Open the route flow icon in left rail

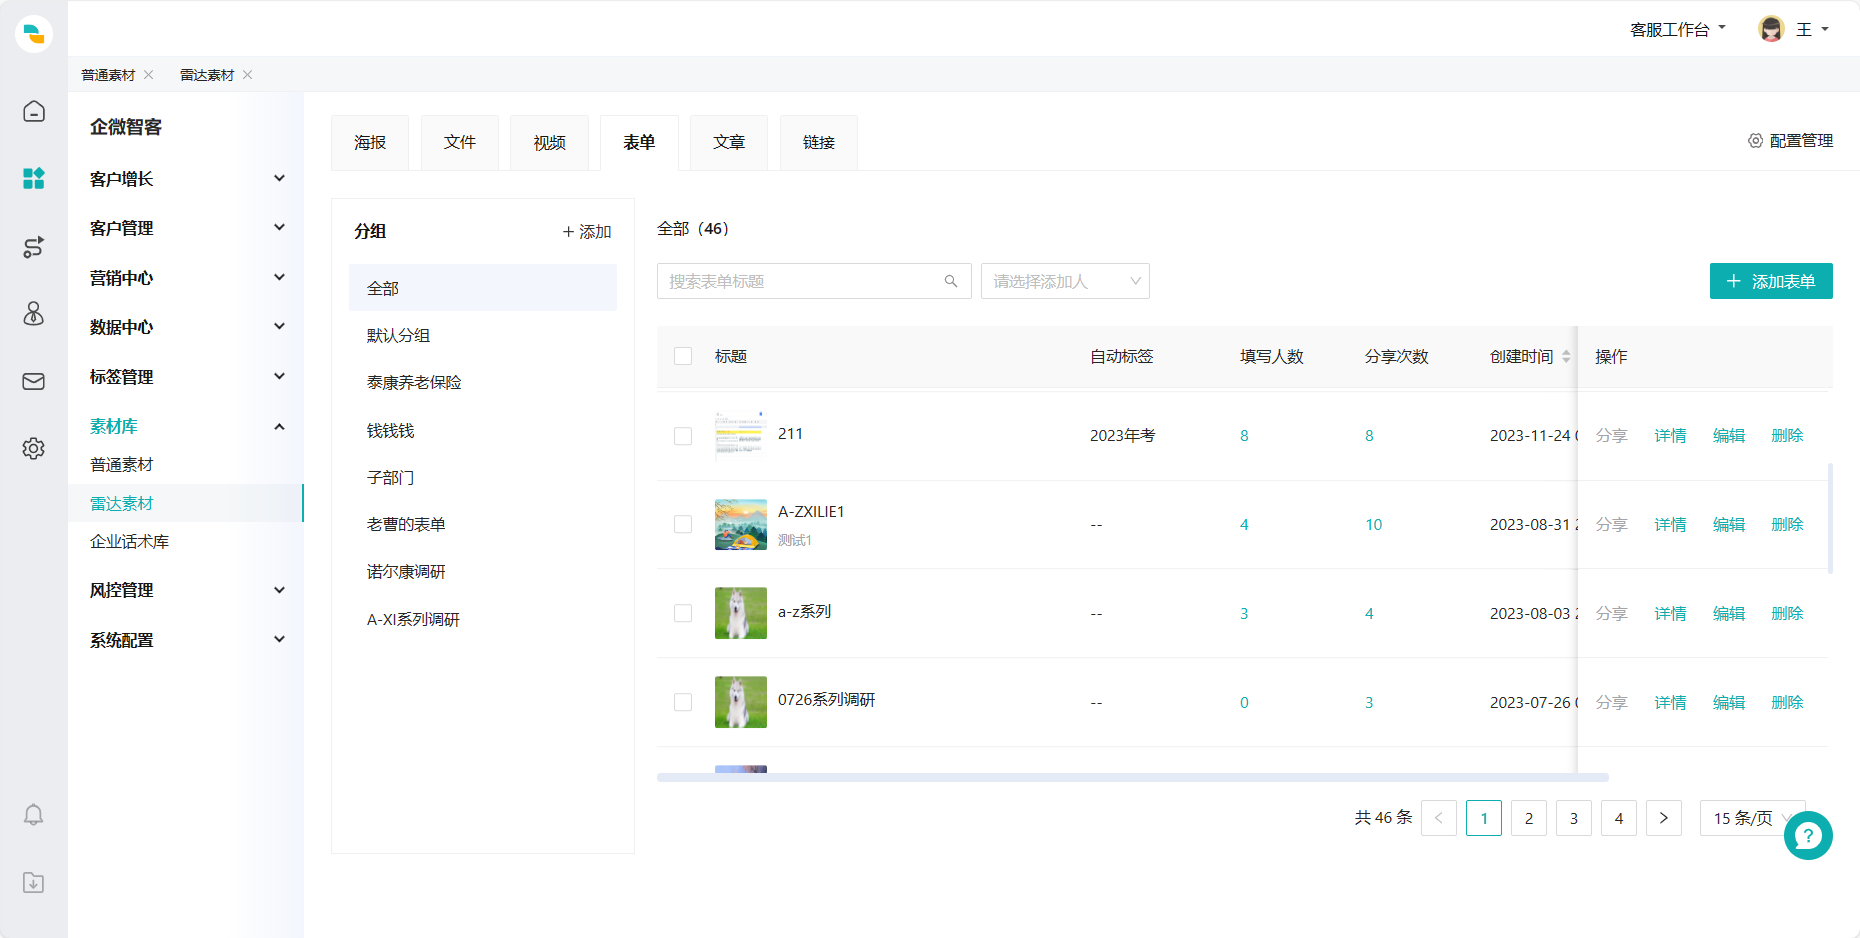click(x=34, y=247)
